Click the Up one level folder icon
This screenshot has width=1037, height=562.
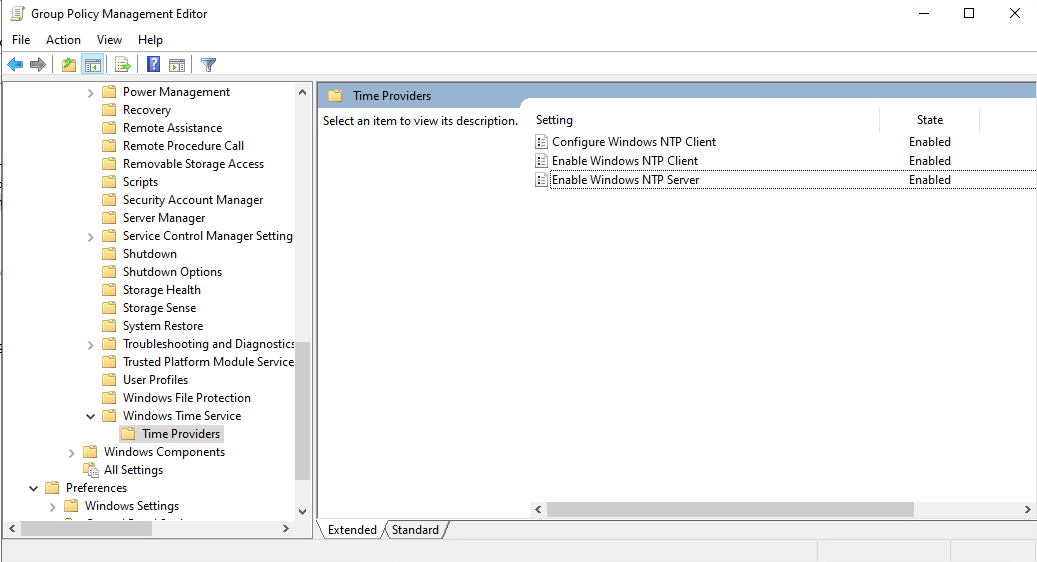point(69,65)
